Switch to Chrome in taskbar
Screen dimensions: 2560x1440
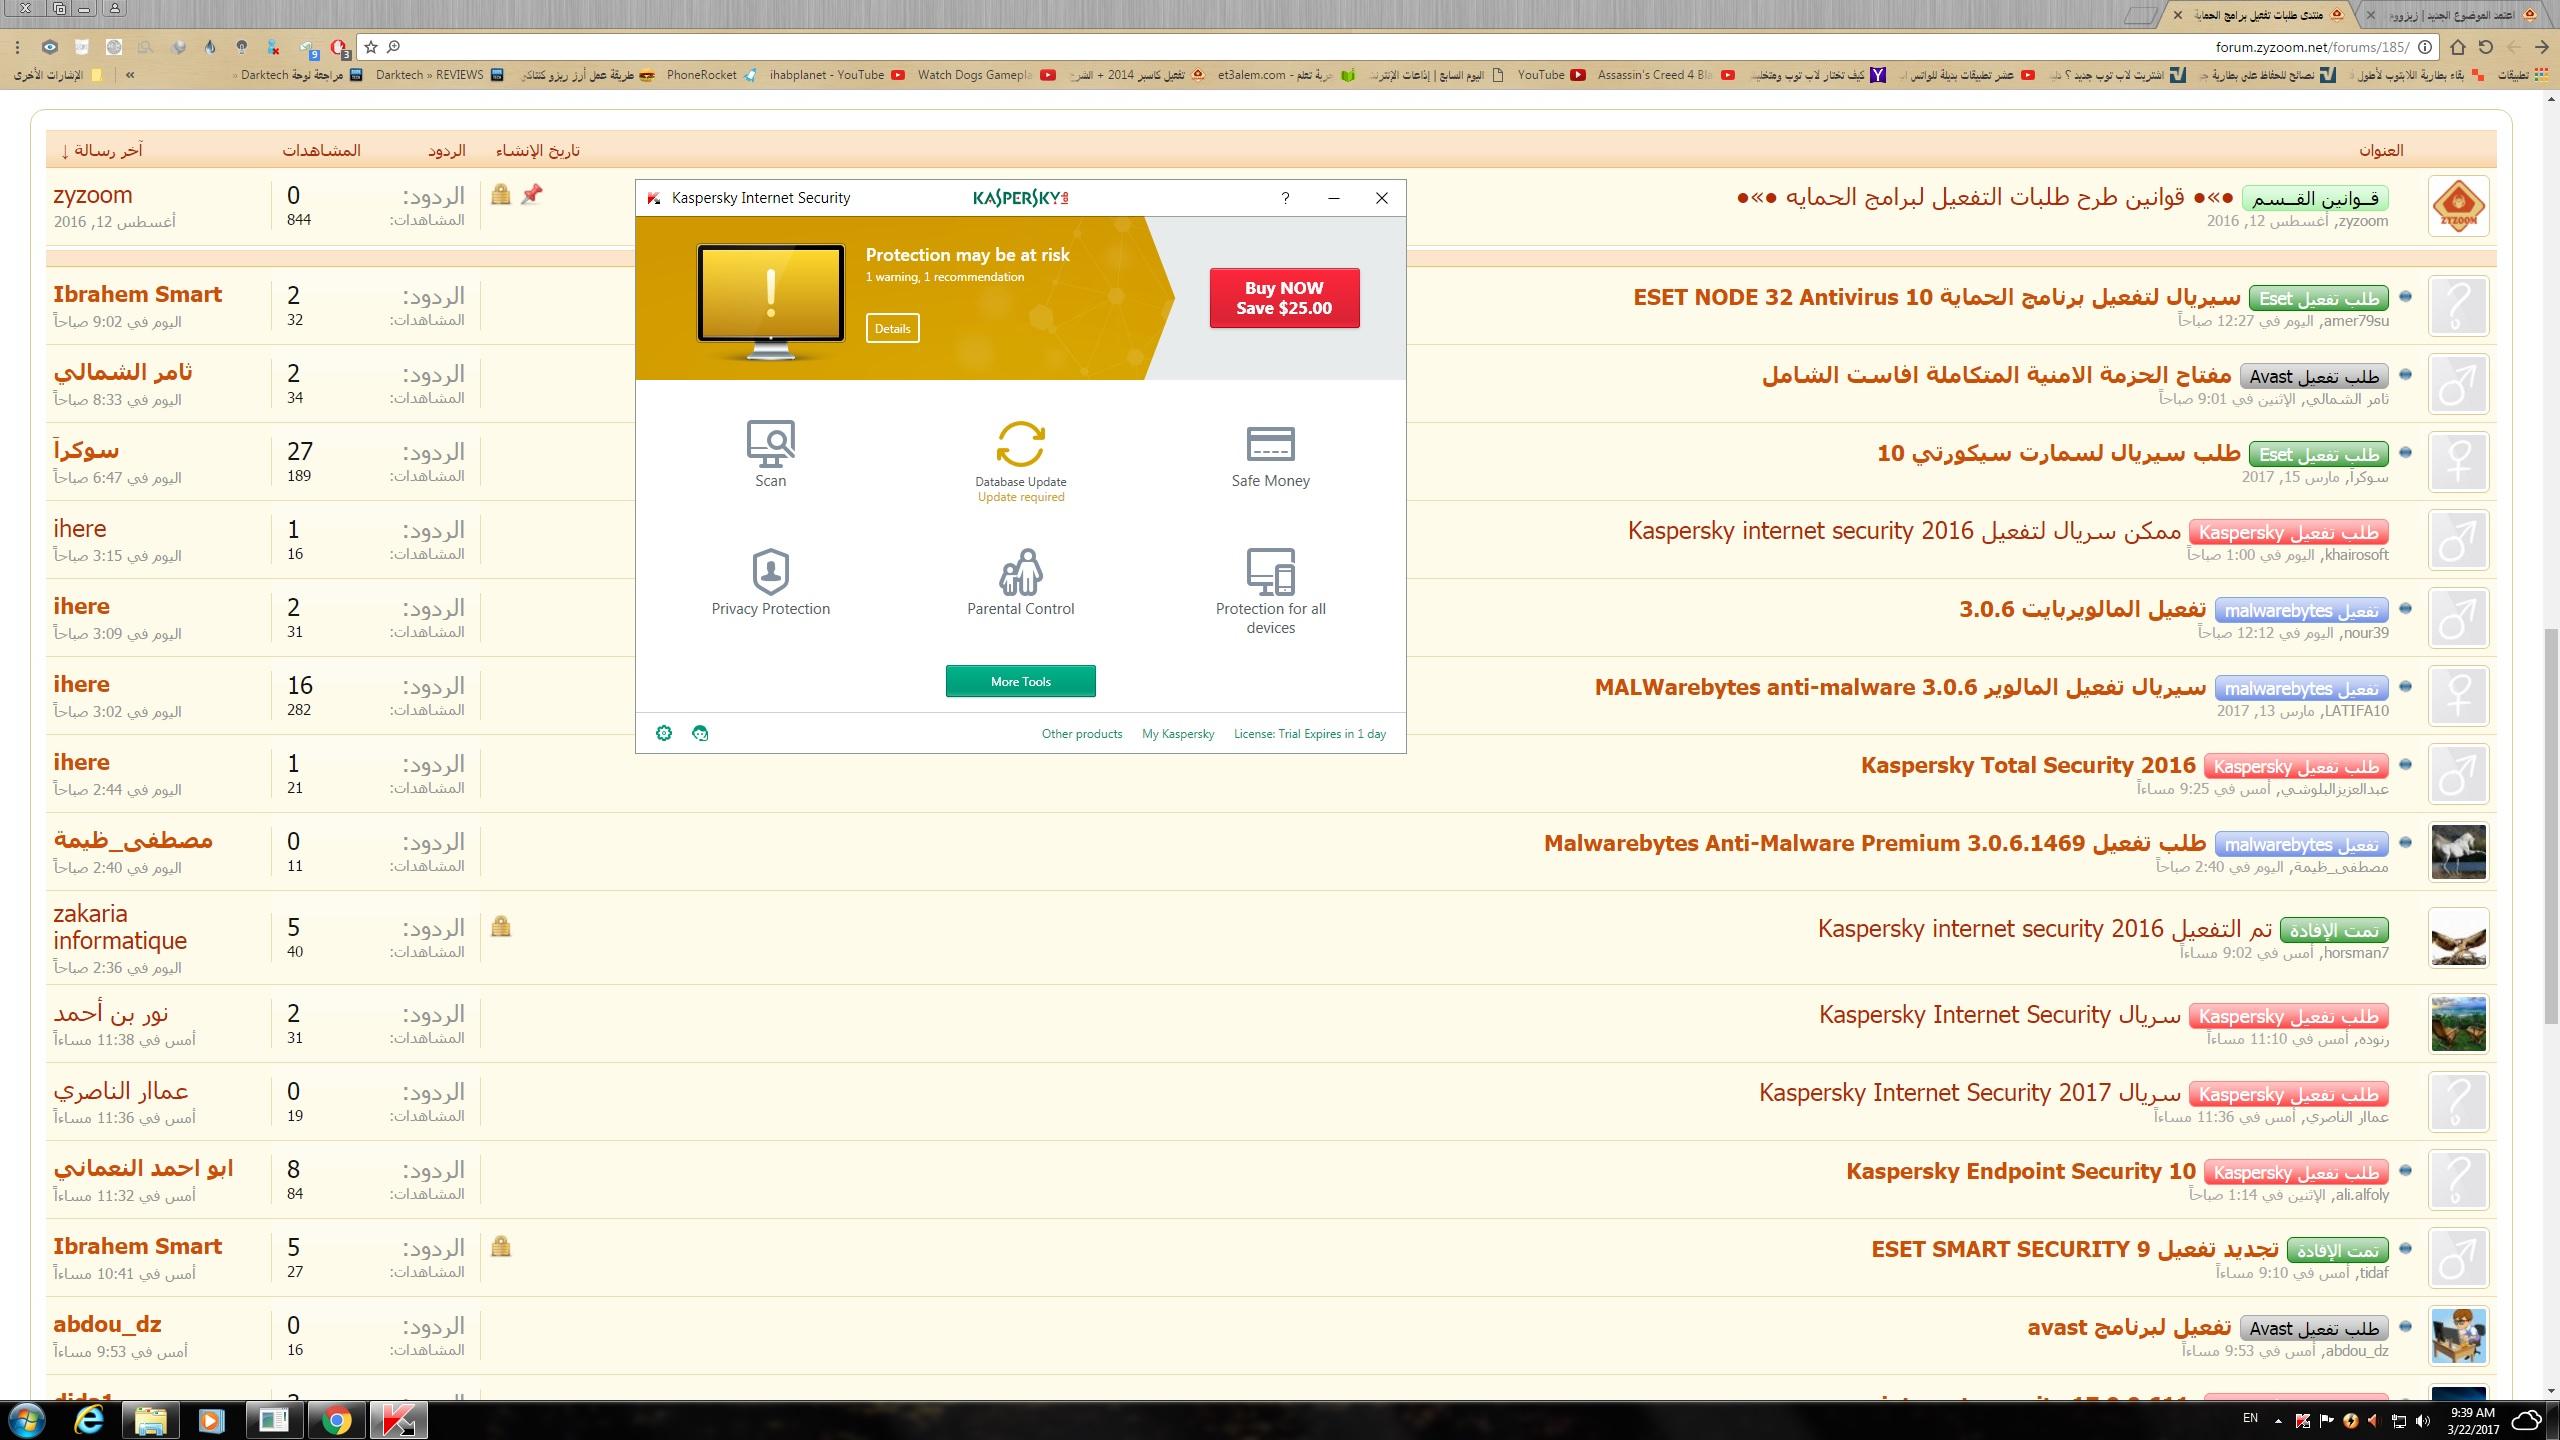[x=337, y=1420]
